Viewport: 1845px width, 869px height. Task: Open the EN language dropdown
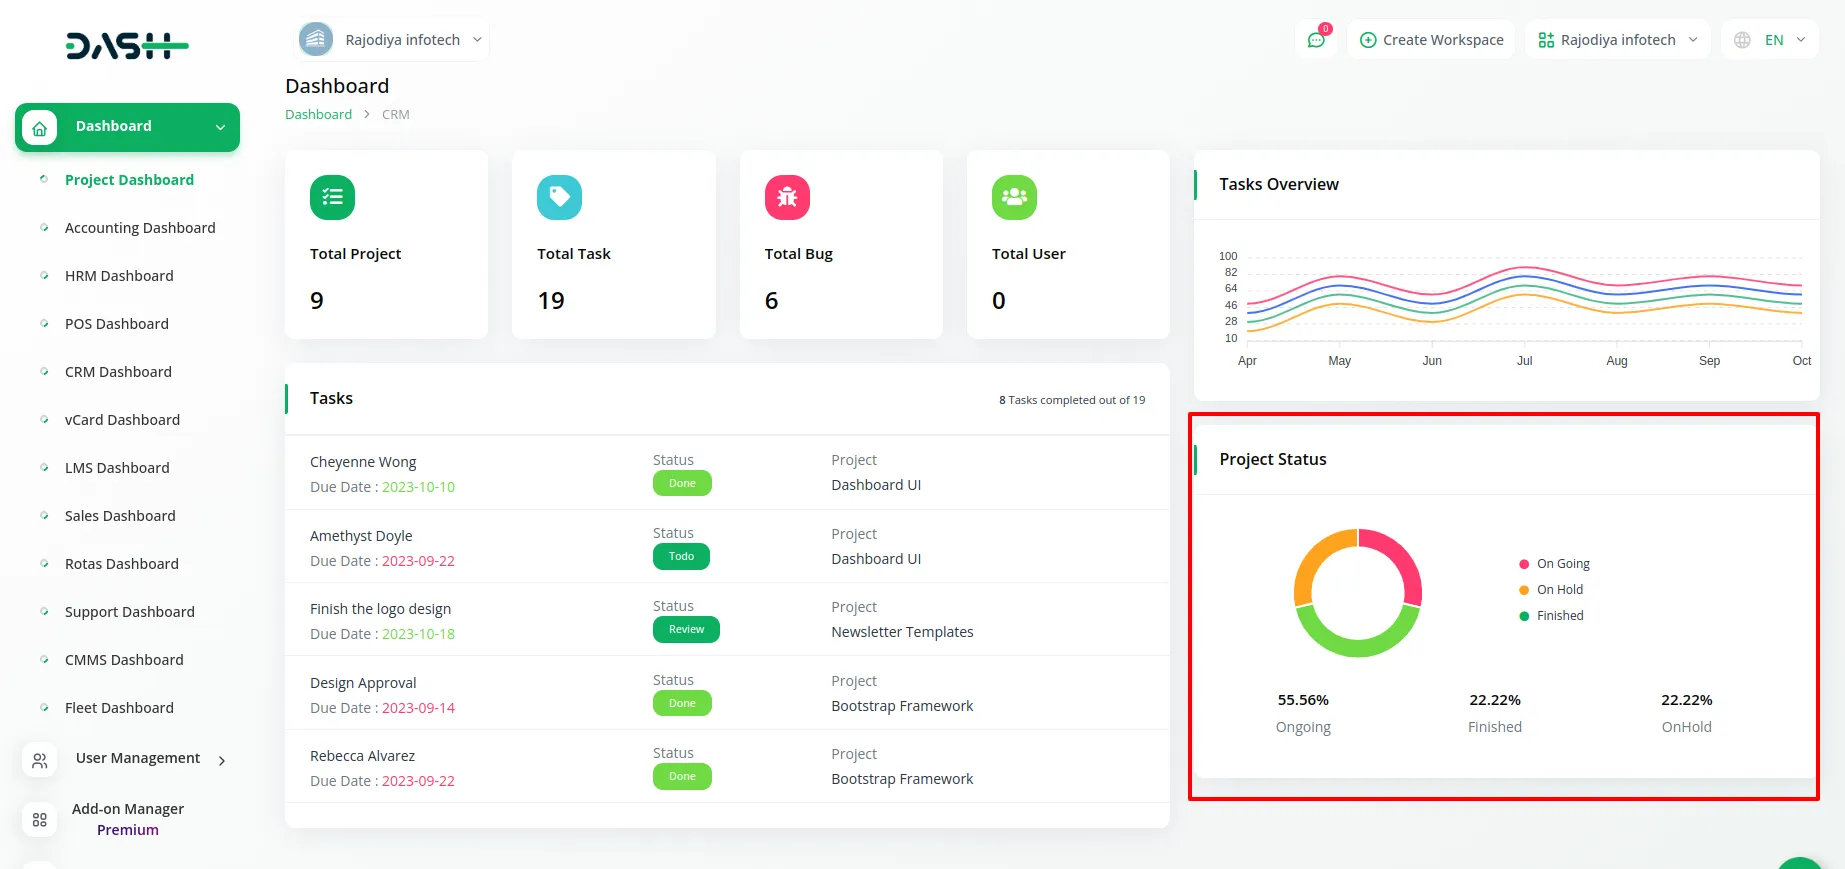pos(1770,40)
